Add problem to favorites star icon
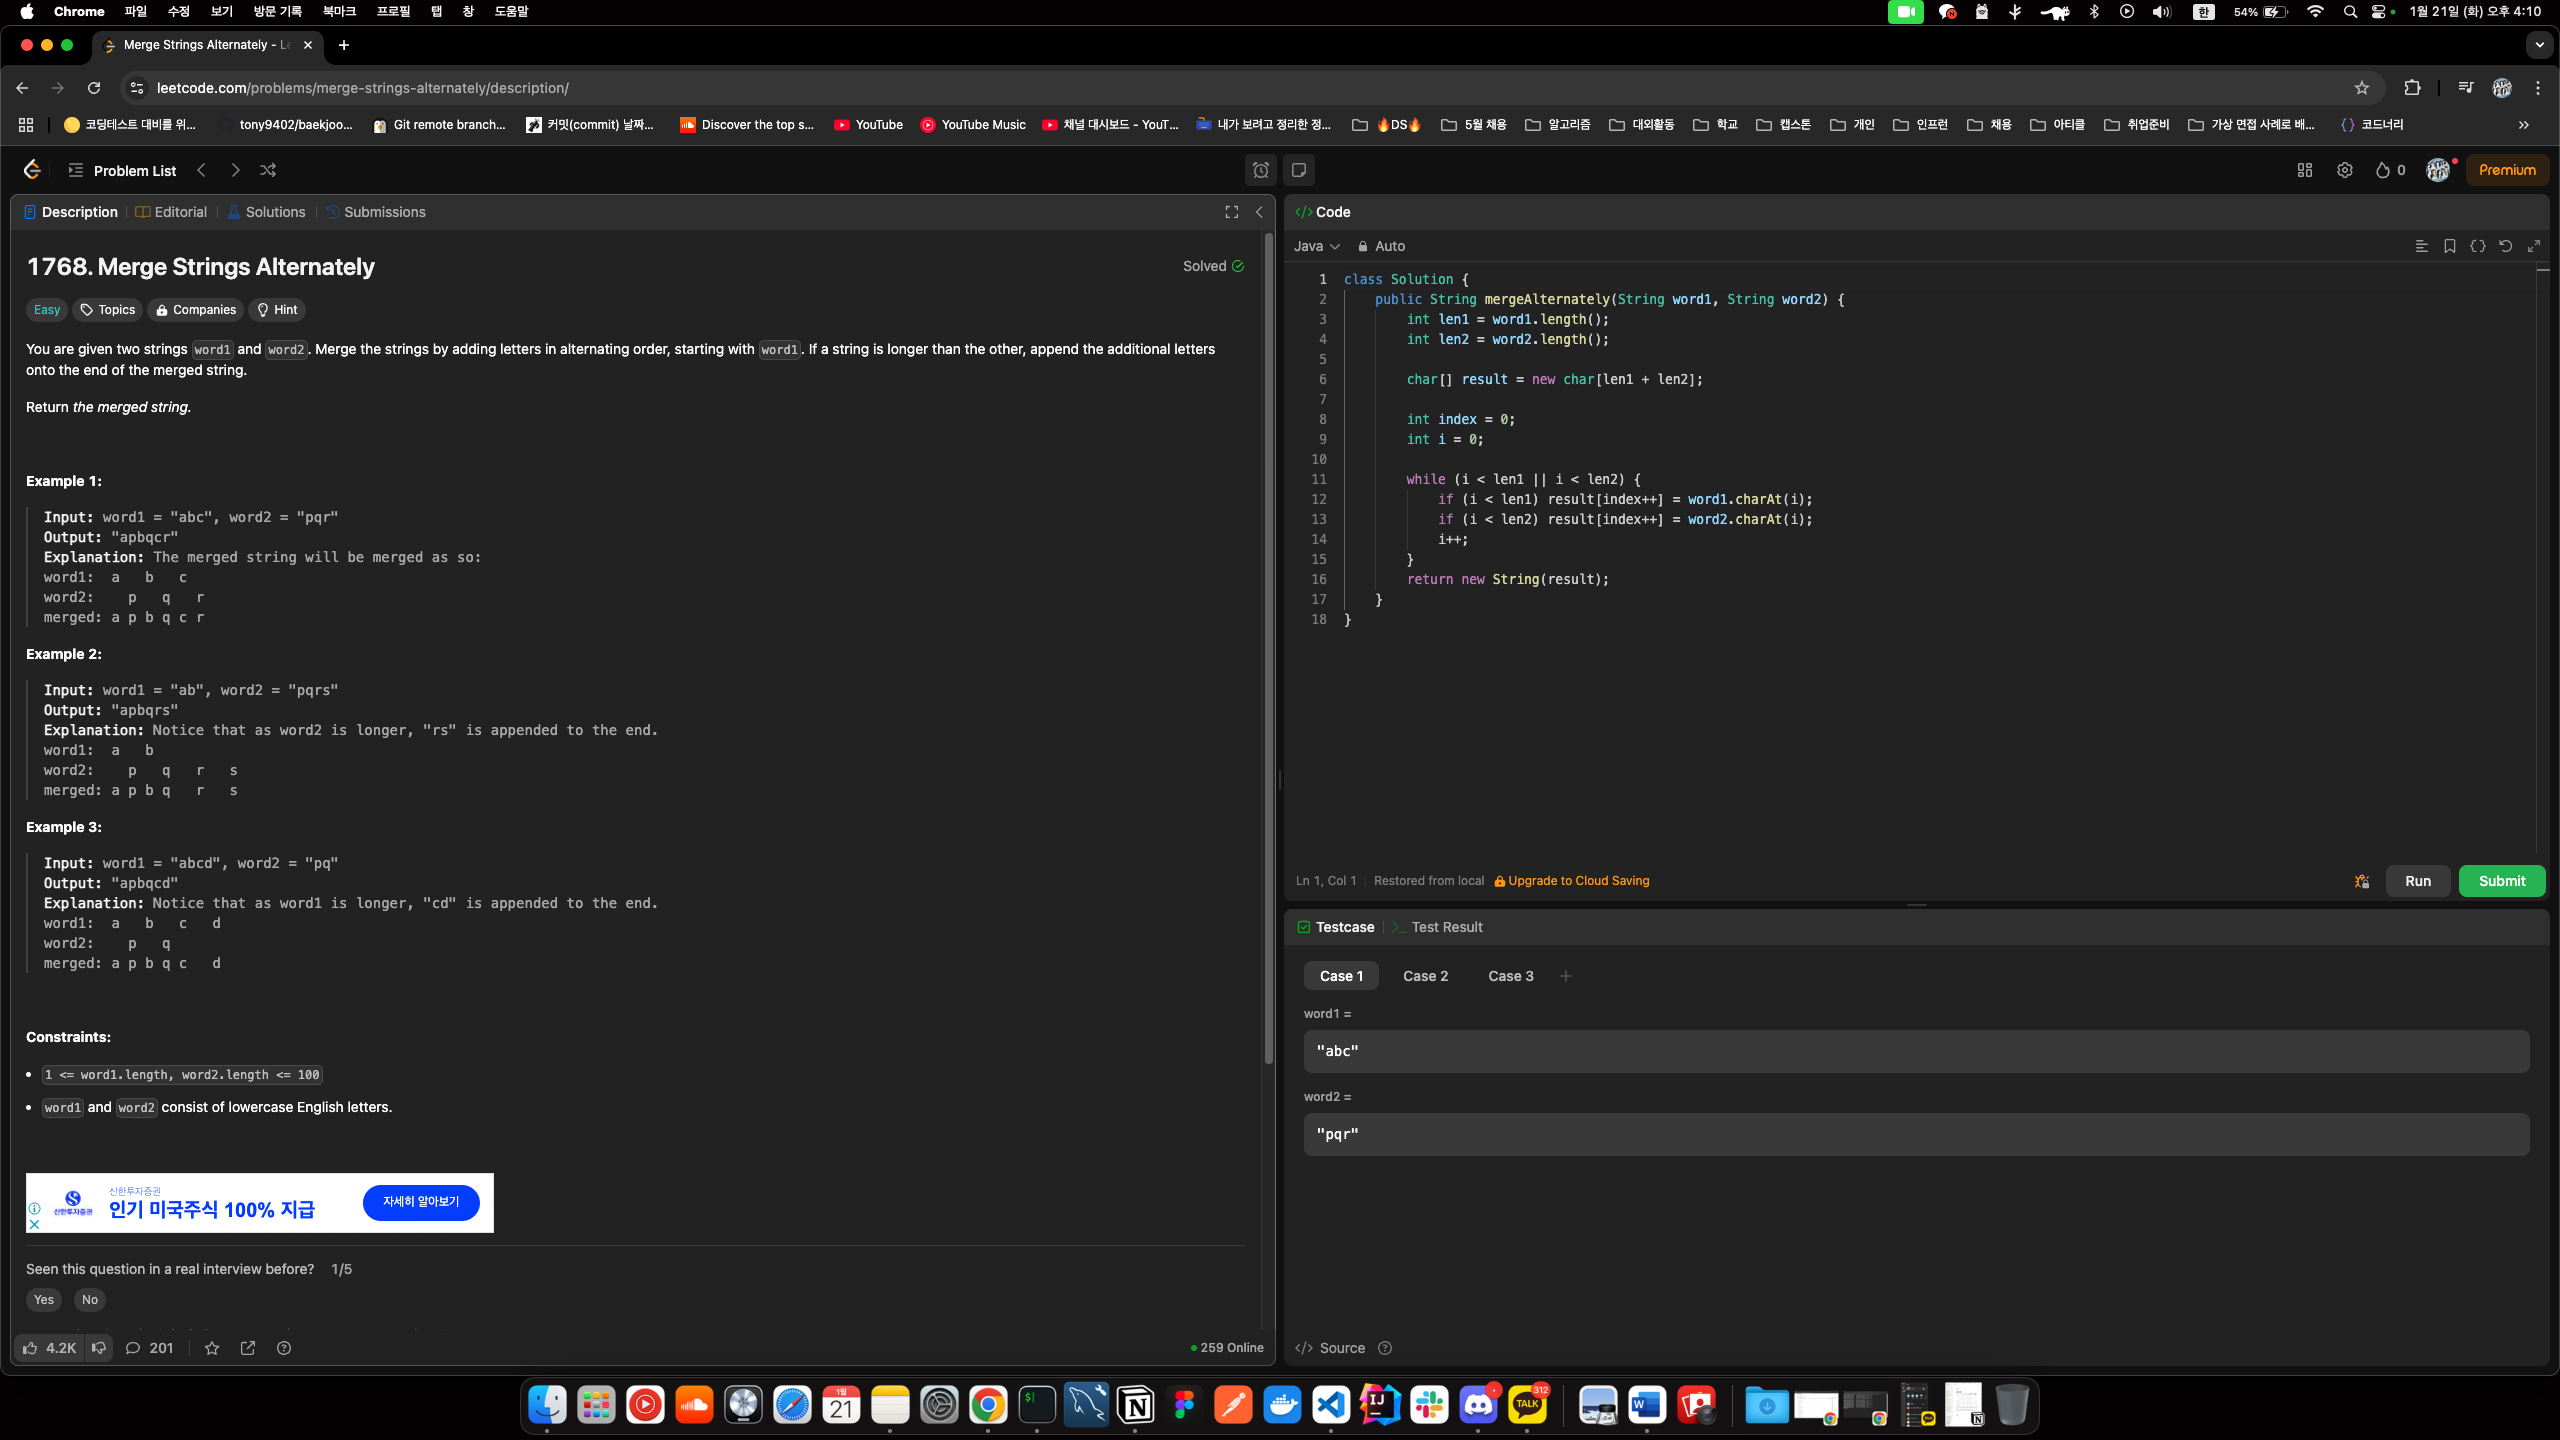The width and height of the screenshot is (2560, 1440). 212,1348
